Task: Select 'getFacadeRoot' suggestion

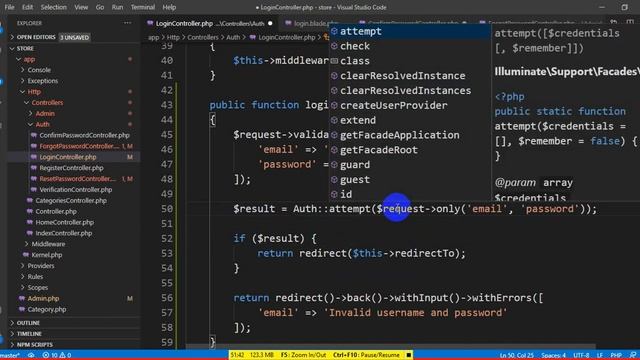Action: tap(410, 150)
